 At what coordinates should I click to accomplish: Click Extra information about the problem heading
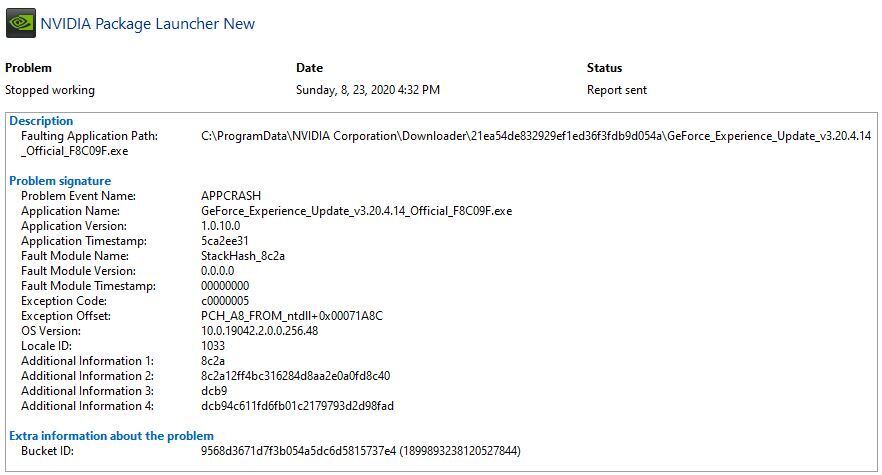[111, 436]
